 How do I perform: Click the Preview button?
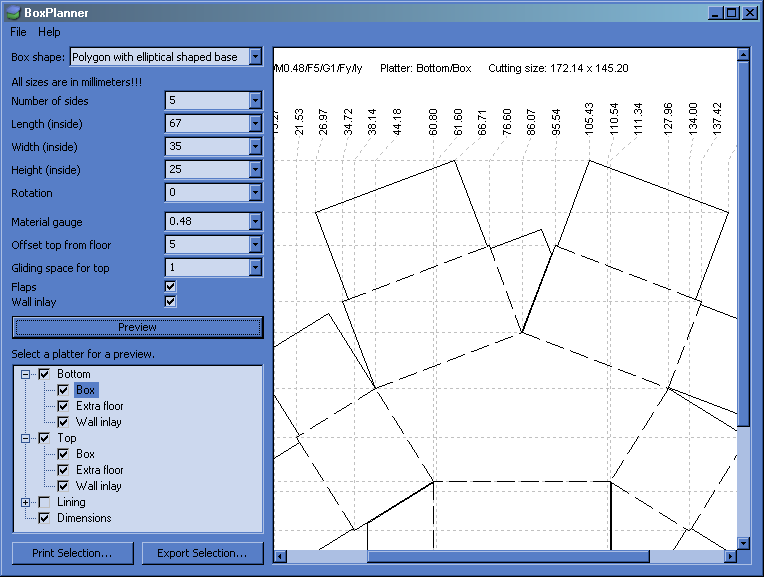(x=137, y=327)
